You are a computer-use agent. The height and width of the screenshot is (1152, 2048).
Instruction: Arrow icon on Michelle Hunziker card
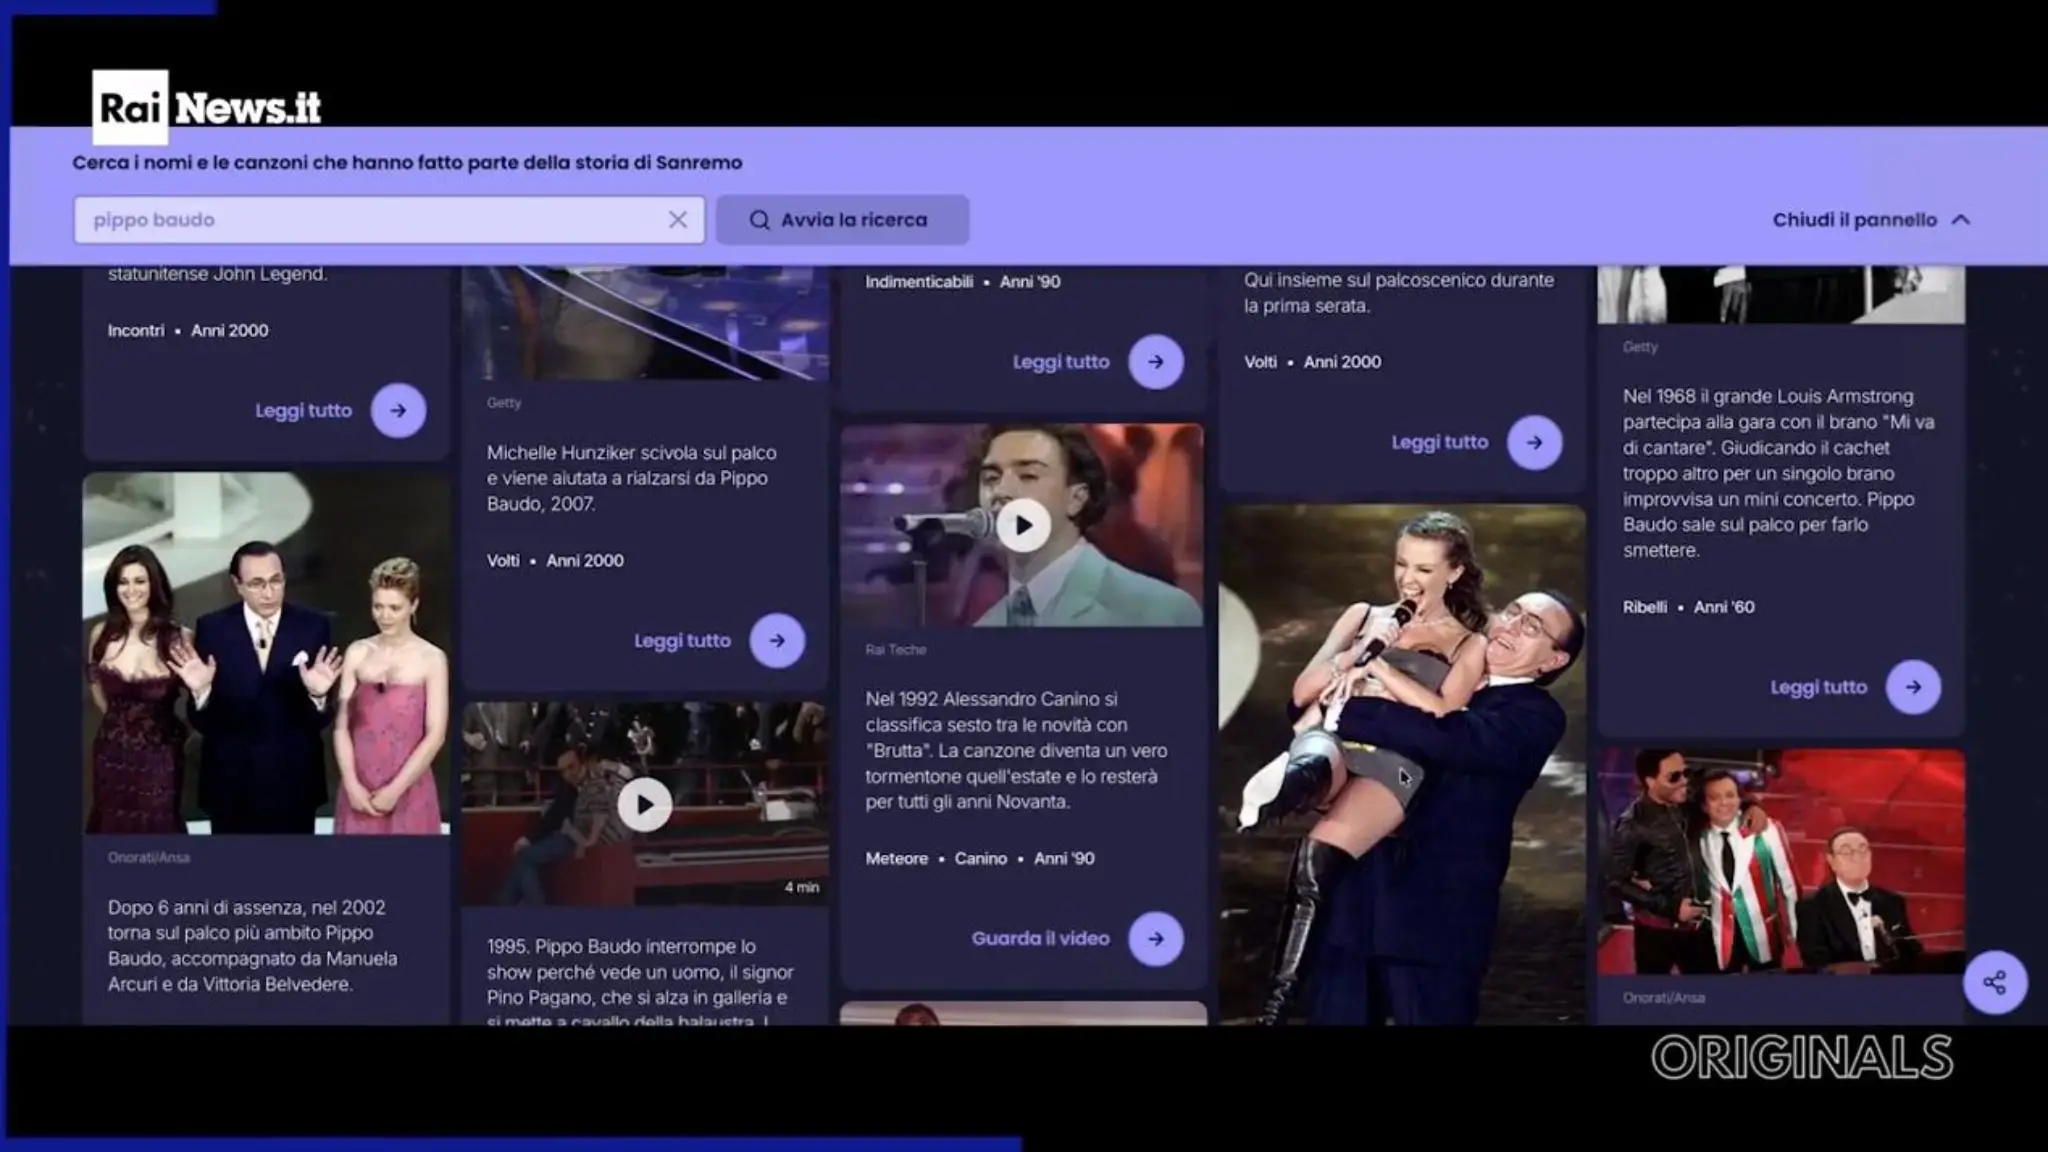(777, 641)
